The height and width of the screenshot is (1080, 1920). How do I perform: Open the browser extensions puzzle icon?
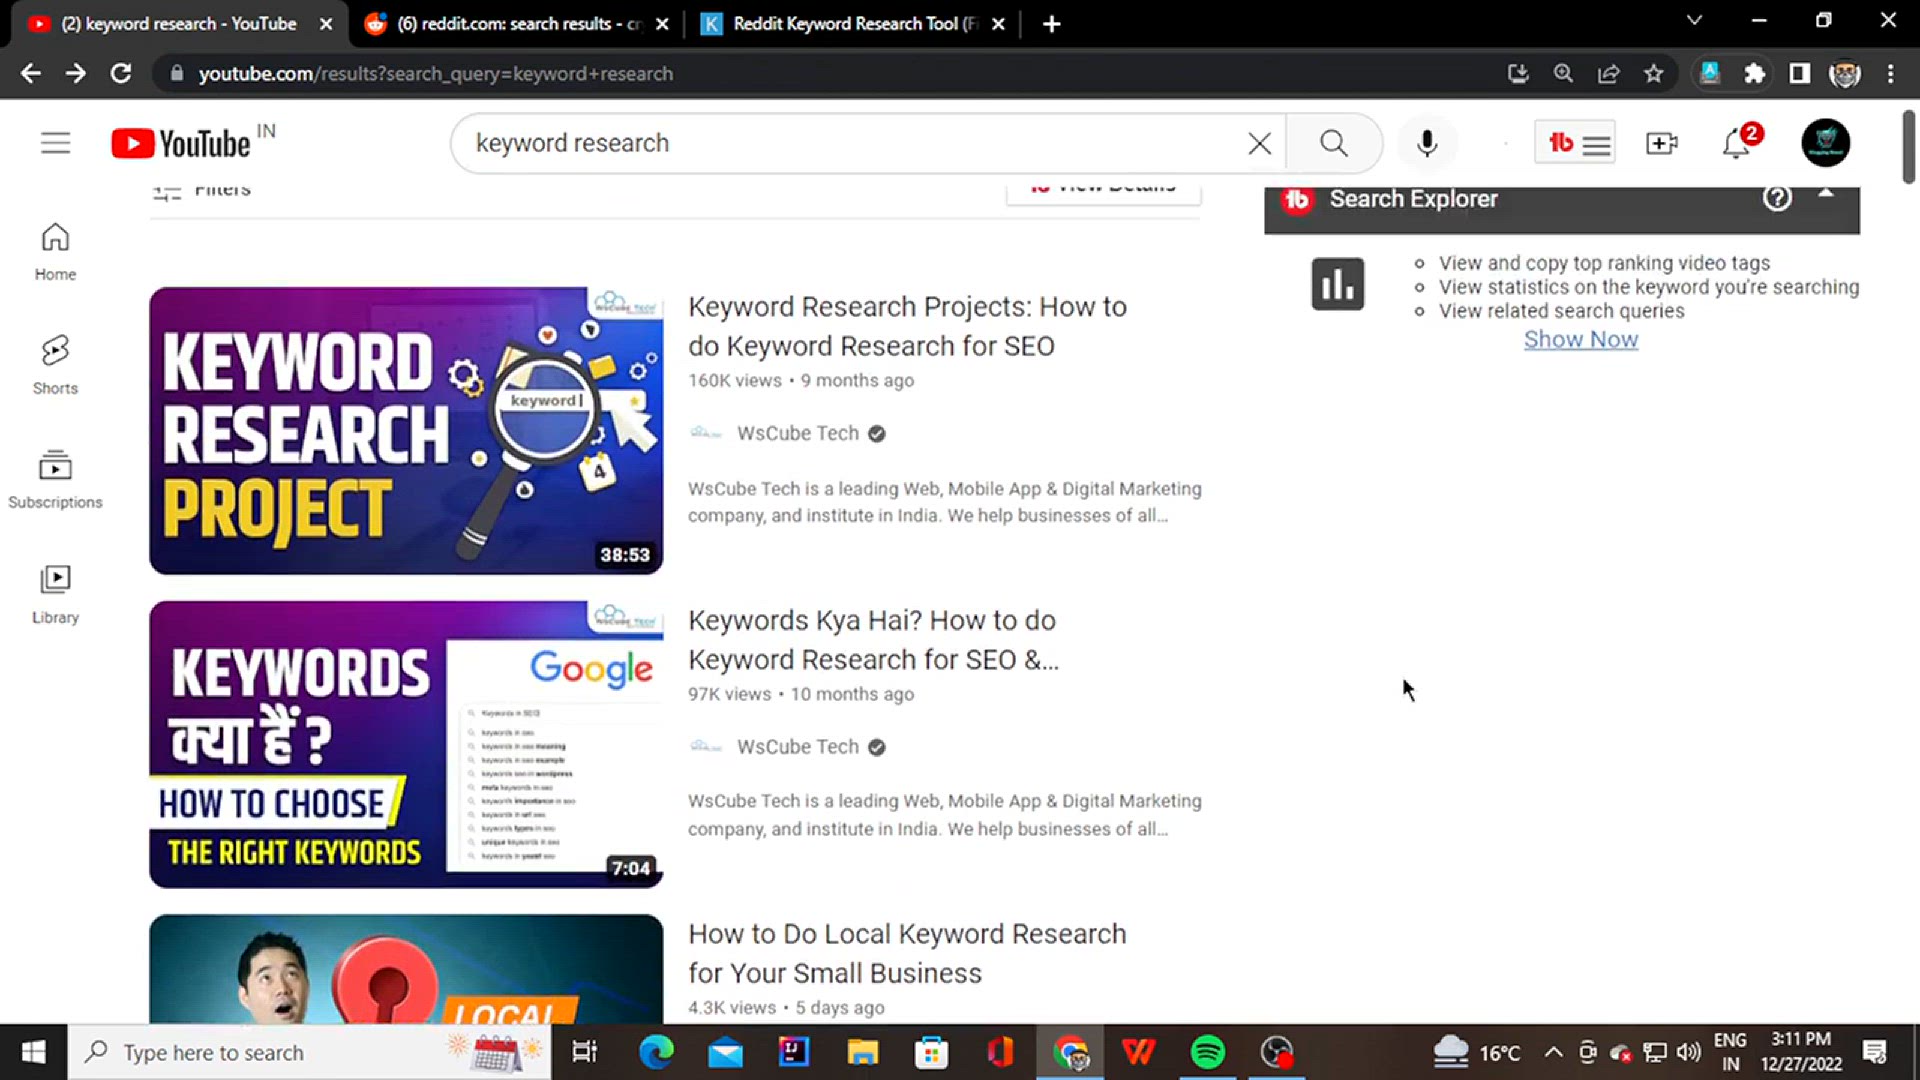[1754, 73]
